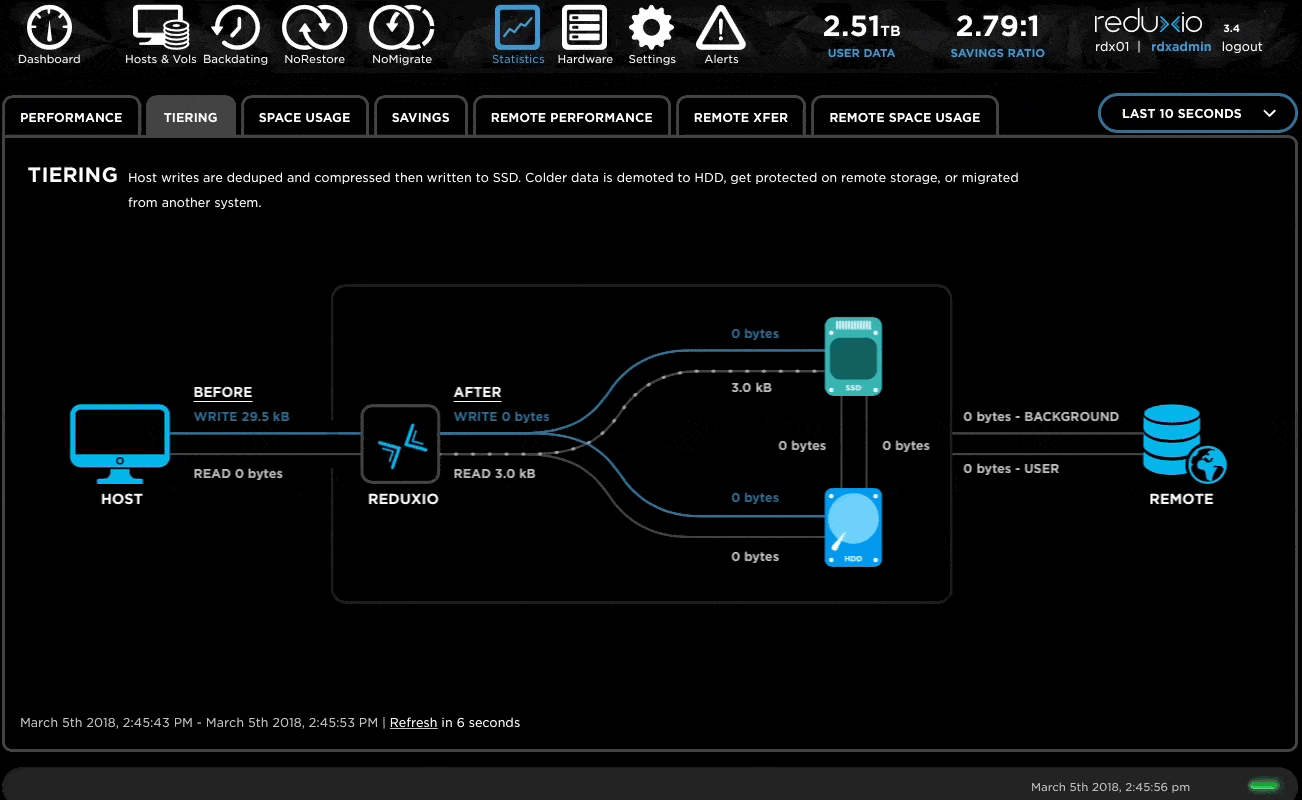Open the LAST 10 SECONDS time range dropdown

pos(1199,114)
